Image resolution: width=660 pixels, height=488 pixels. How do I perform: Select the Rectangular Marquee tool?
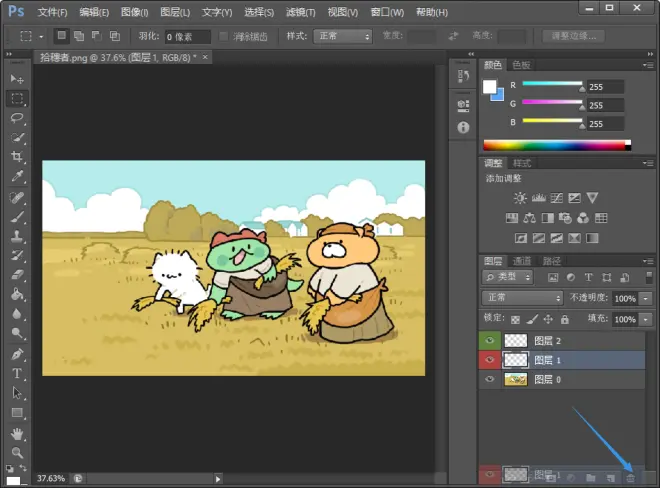[x=17, y=99]
